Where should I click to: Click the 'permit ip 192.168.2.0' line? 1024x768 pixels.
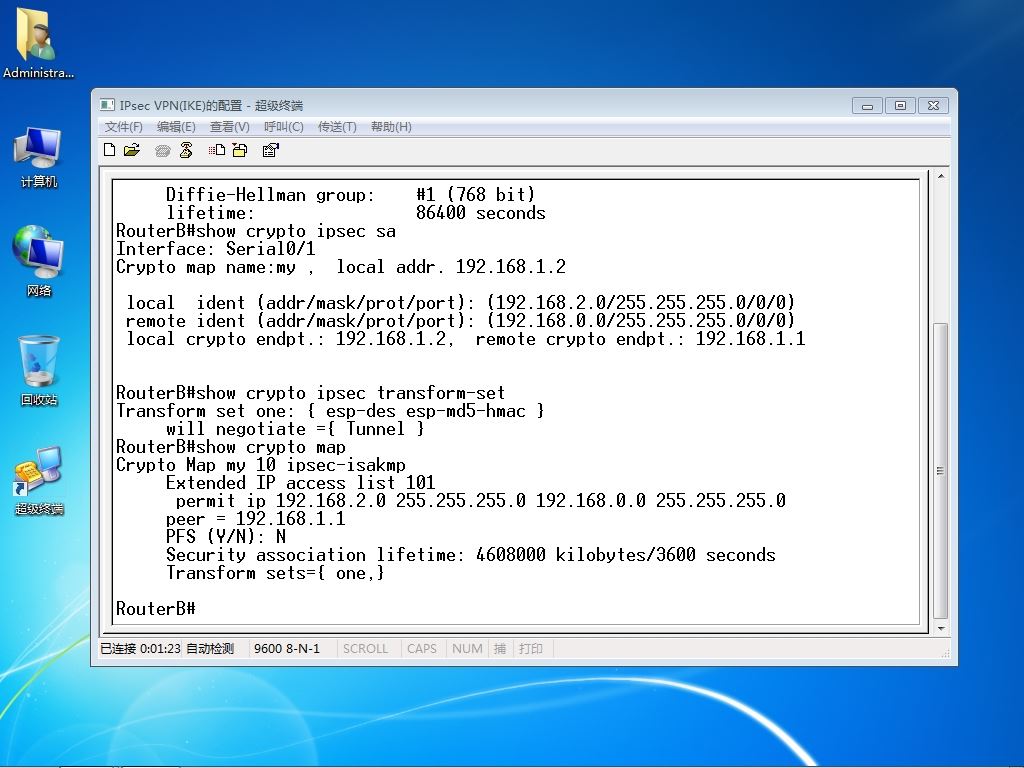point(481,501)
